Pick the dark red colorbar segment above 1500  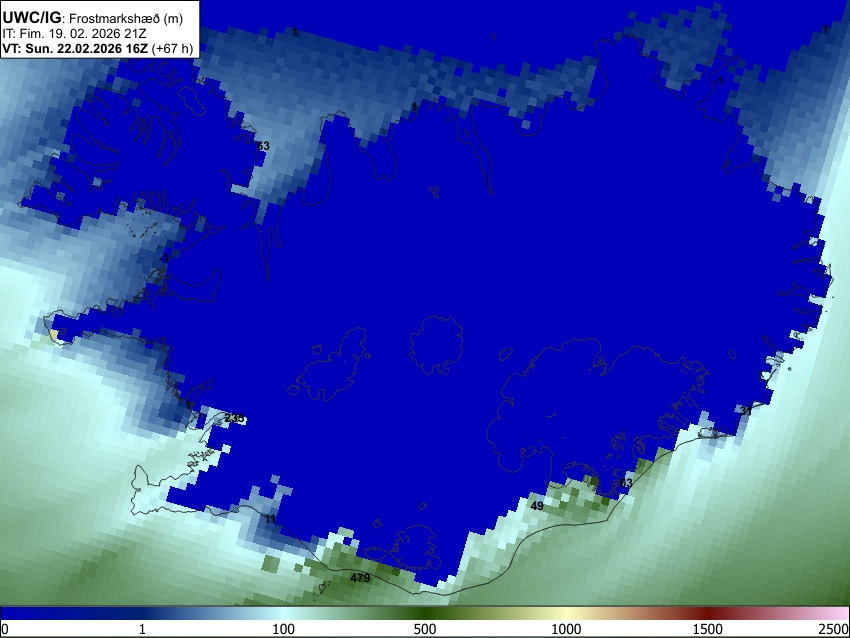707,614
